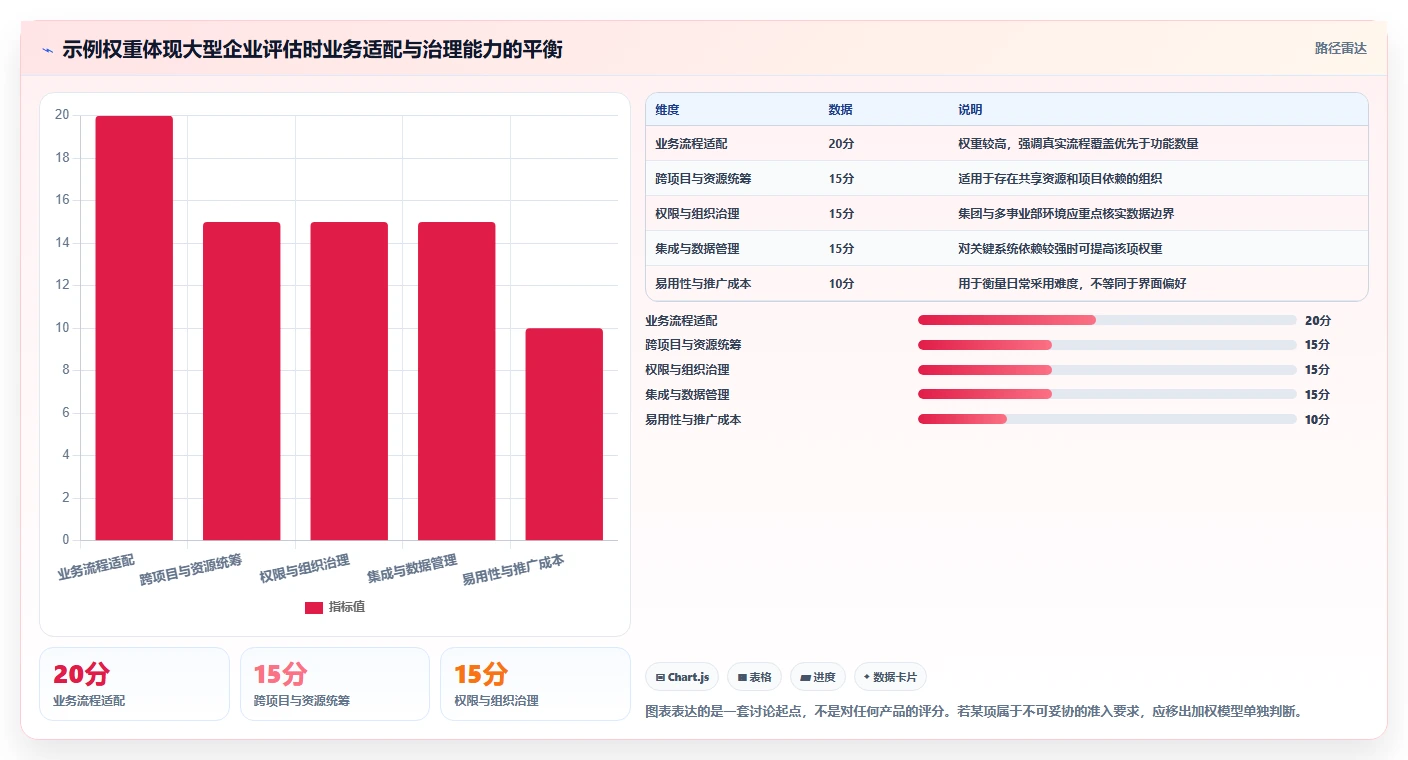This screenshot has height=760, width=1408.
Task: Click the lightning icon beside the title
Action: click(x=47, y=50)
